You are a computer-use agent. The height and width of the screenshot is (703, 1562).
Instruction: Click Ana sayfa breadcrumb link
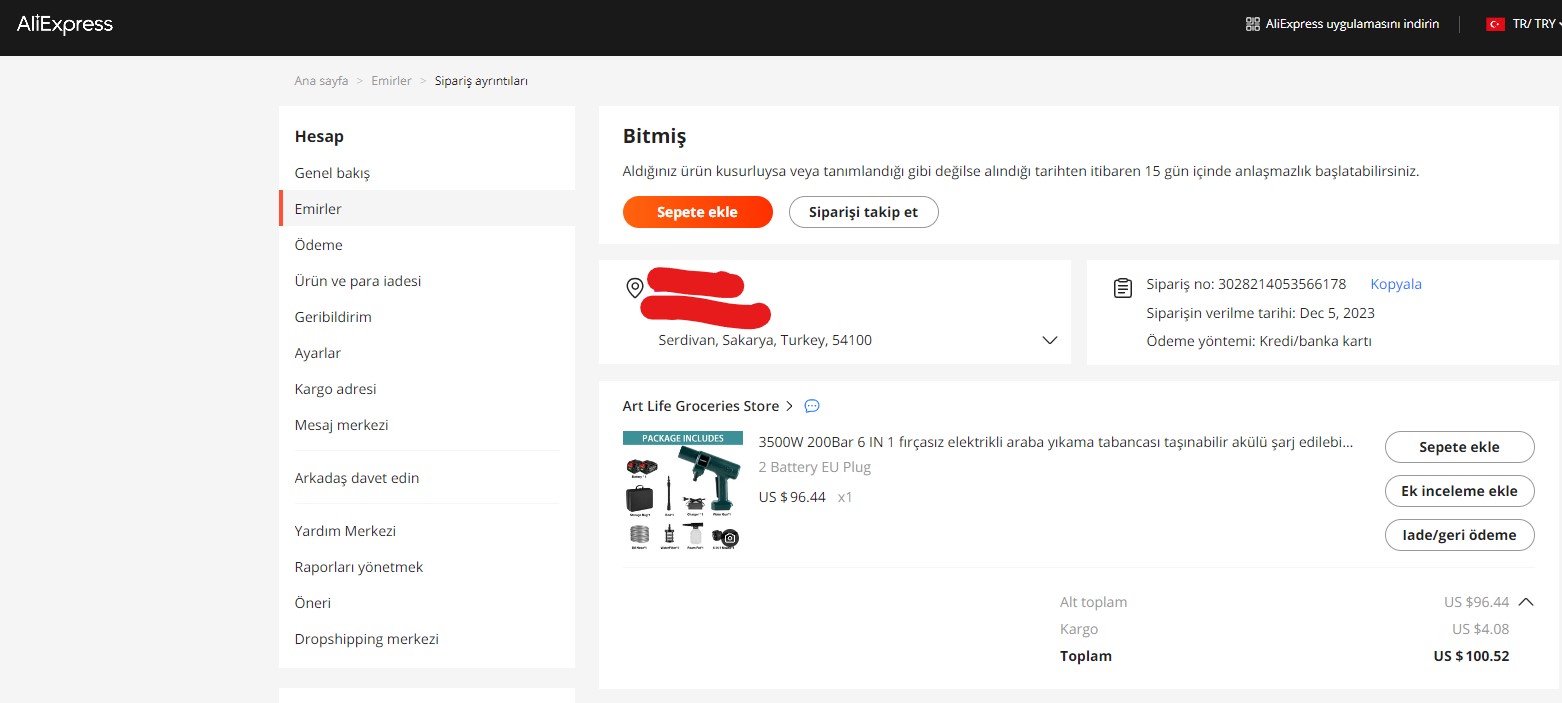coord(321,81)
